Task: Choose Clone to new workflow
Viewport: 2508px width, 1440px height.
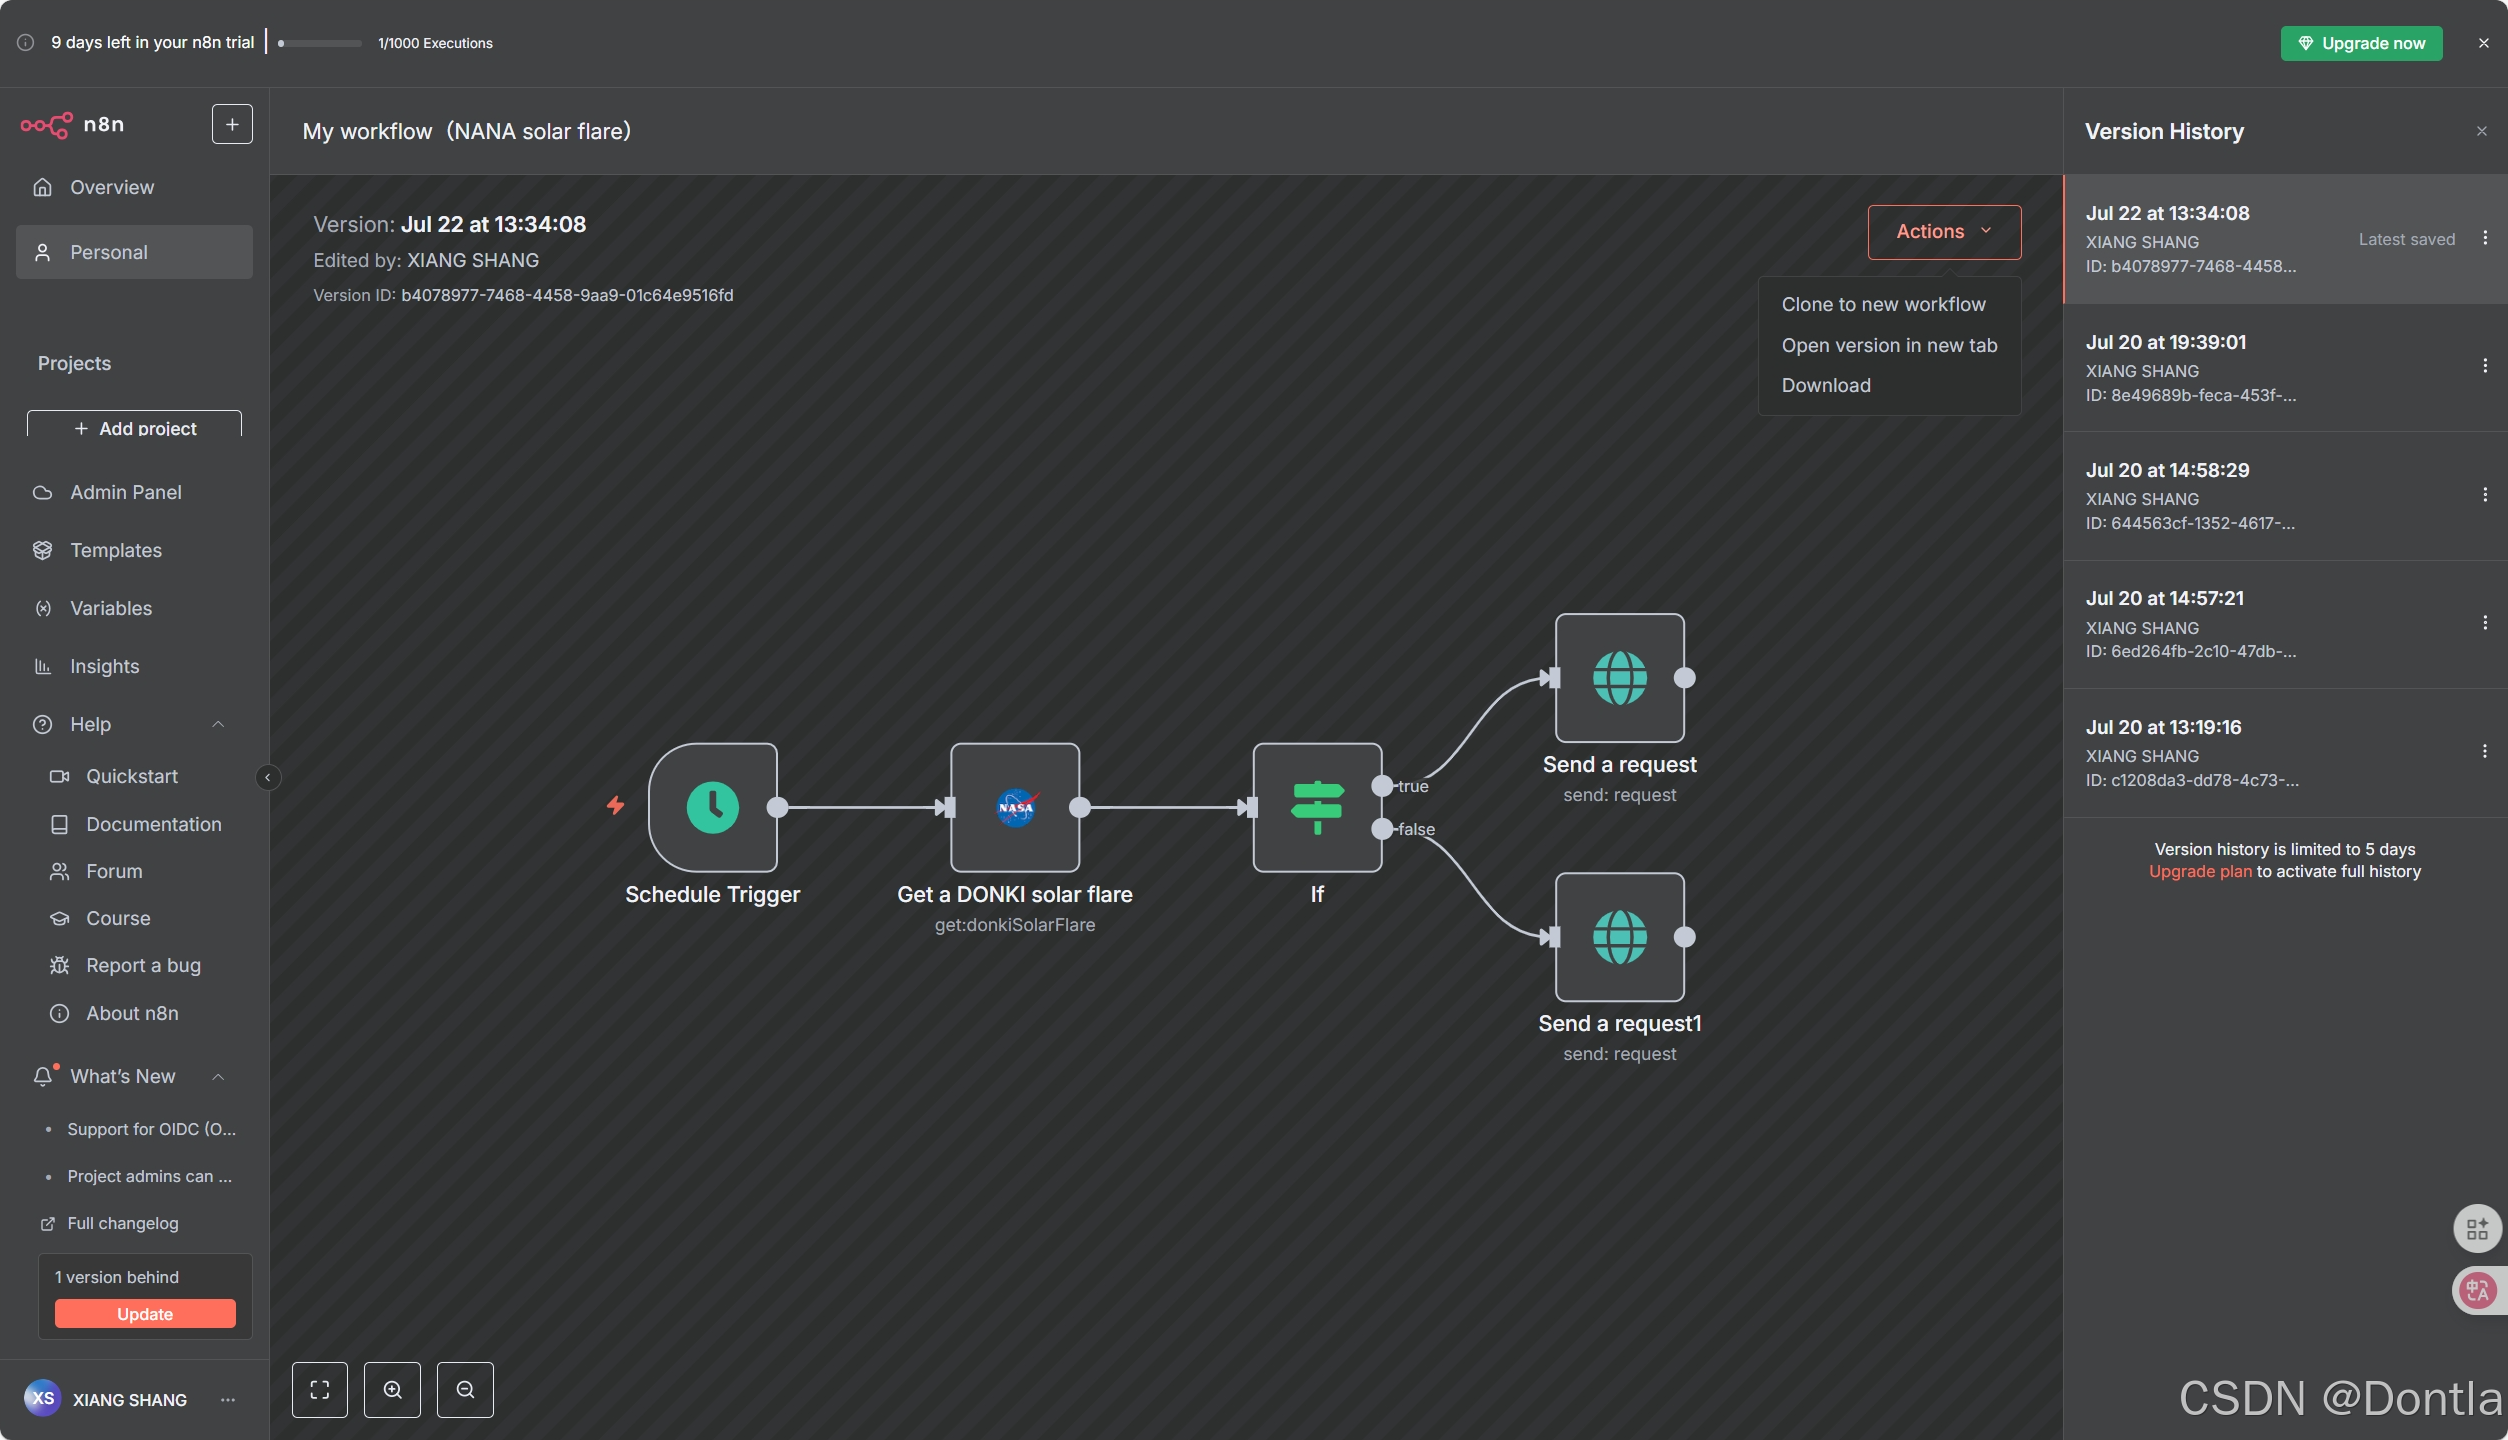Action: pyautogui.click(x=1889, y=304)
